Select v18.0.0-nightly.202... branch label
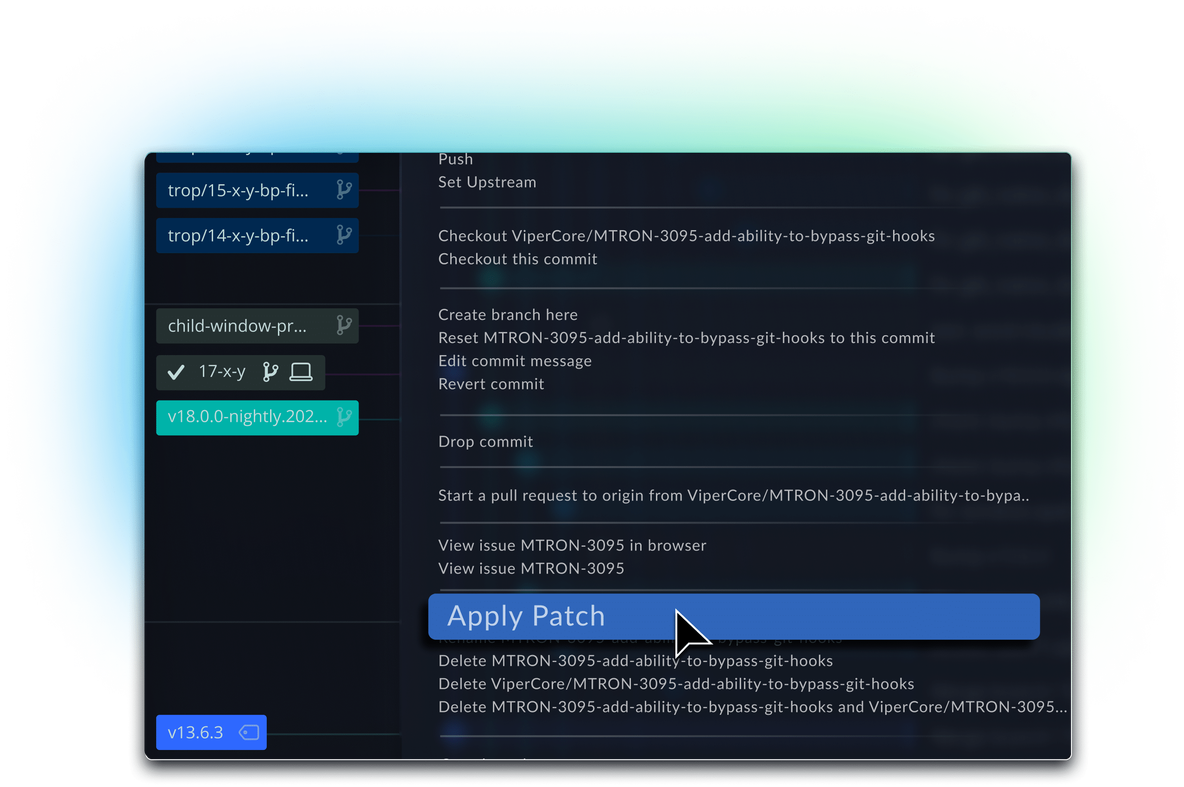Viewport: 1184px width, 787px height. (257, 418)
